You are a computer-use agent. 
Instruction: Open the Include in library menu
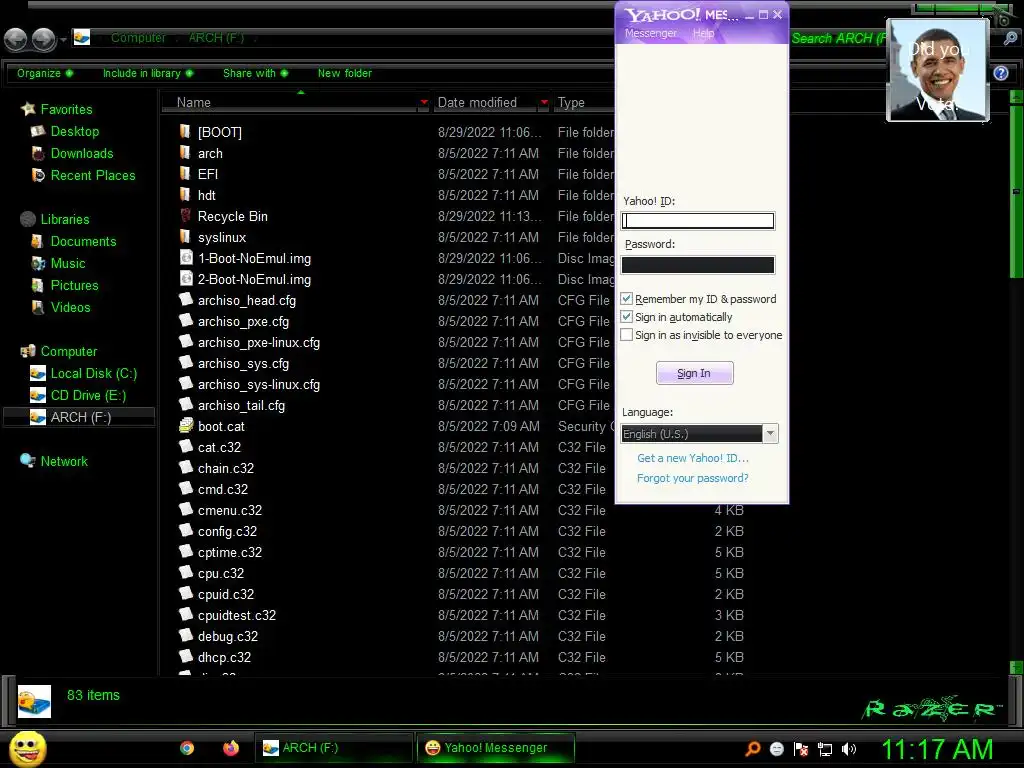148,73
